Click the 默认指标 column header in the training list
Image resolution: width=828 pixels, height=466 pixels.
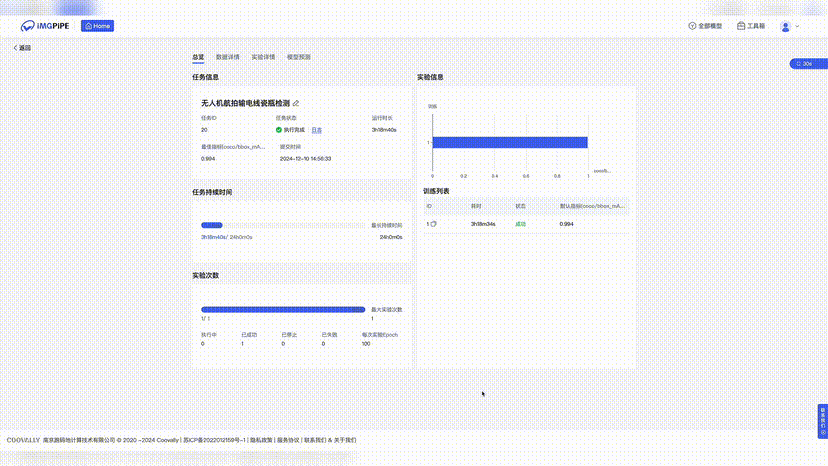[x=592, y=206]
